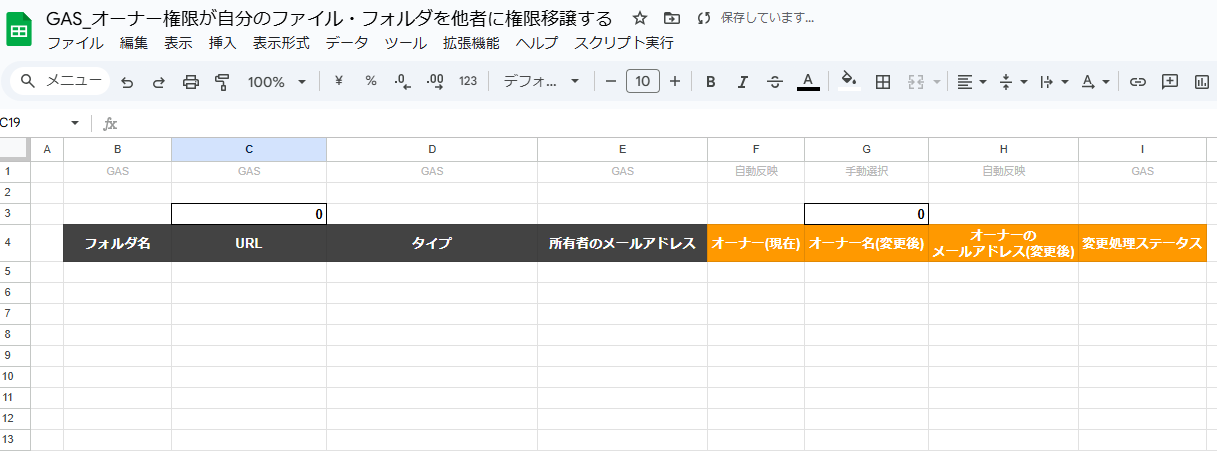Select column G header
The height and width of the screenshot is (451, 1217).
[866, 149]
